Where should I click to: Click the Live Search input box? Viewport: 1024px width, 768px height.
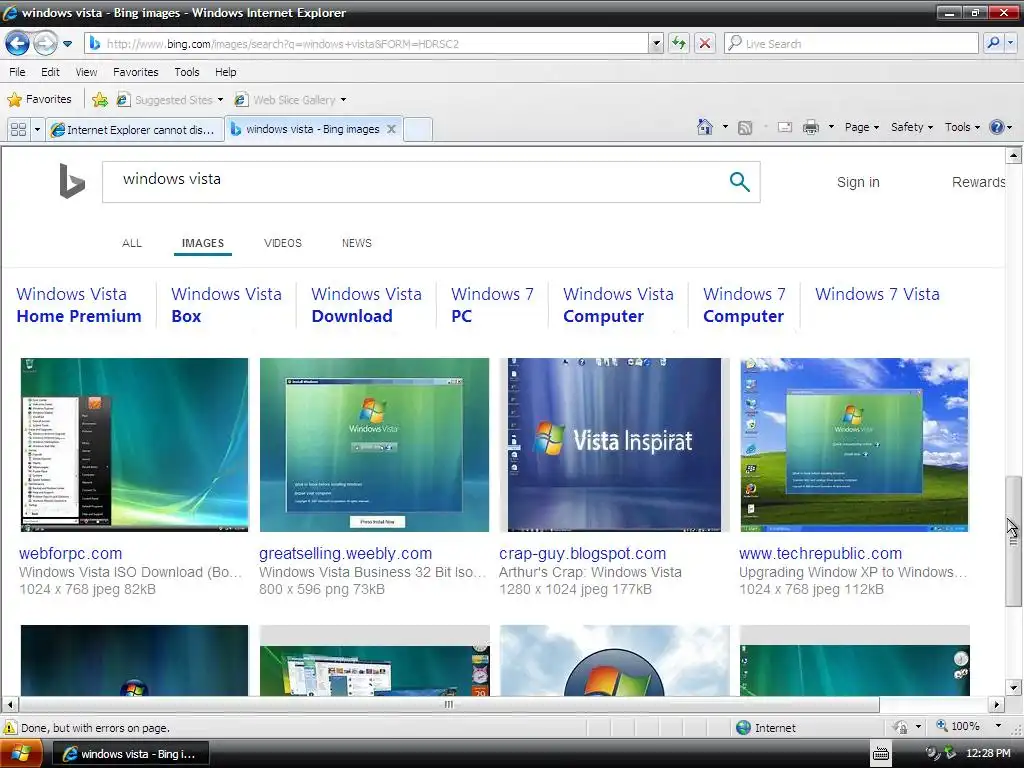point(851,44)
